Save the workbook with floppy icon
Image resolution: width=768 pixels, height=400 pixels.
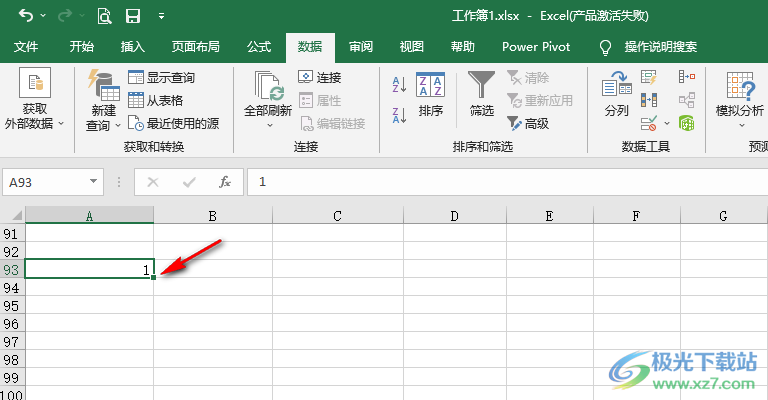pyautogui.click(x=133, y=16)
